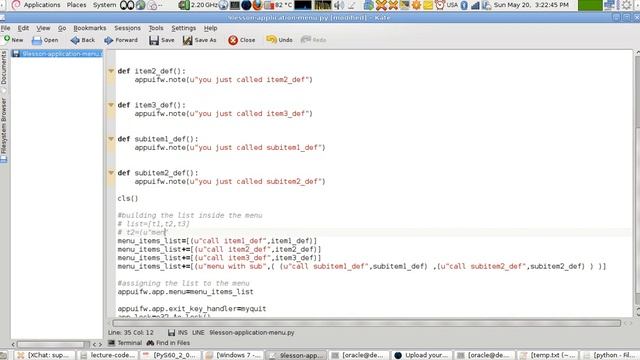This screenshot has height=360, width=640.
Task: Click the Bluetooth icon in system tray
Action: pos(464,5)
